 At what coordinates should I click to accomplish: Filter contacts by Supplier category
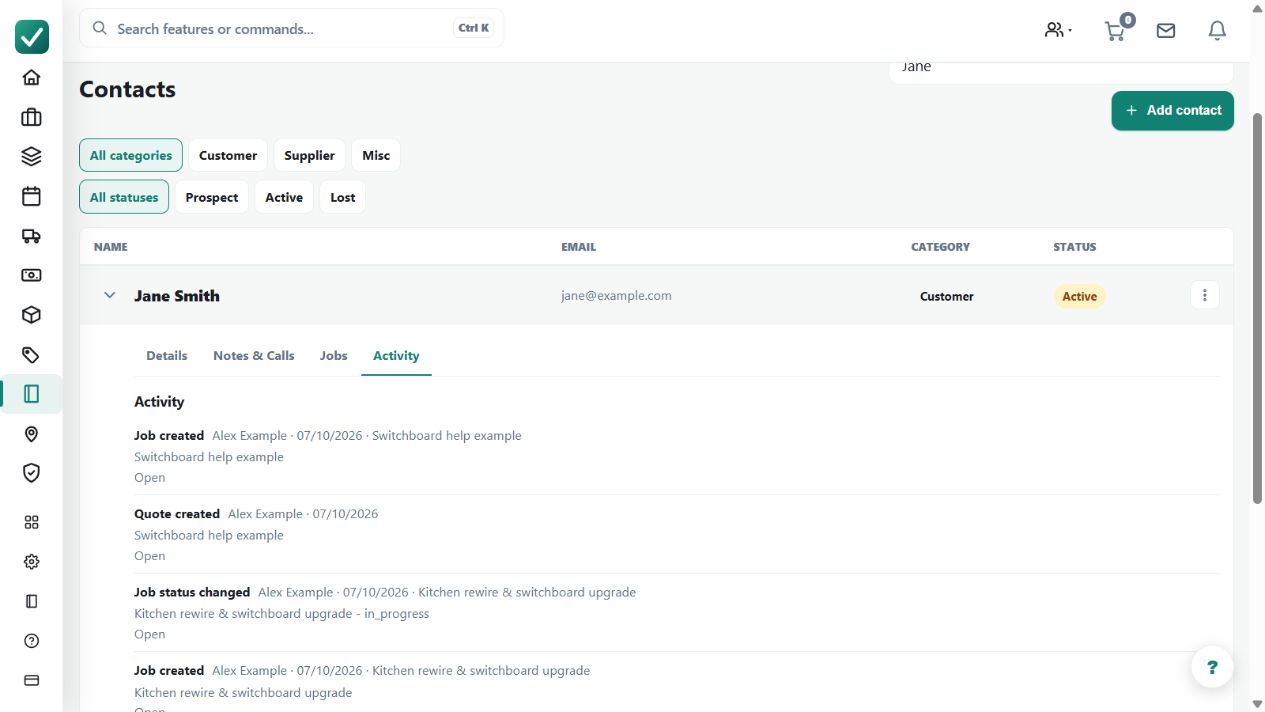coord(309,155)
